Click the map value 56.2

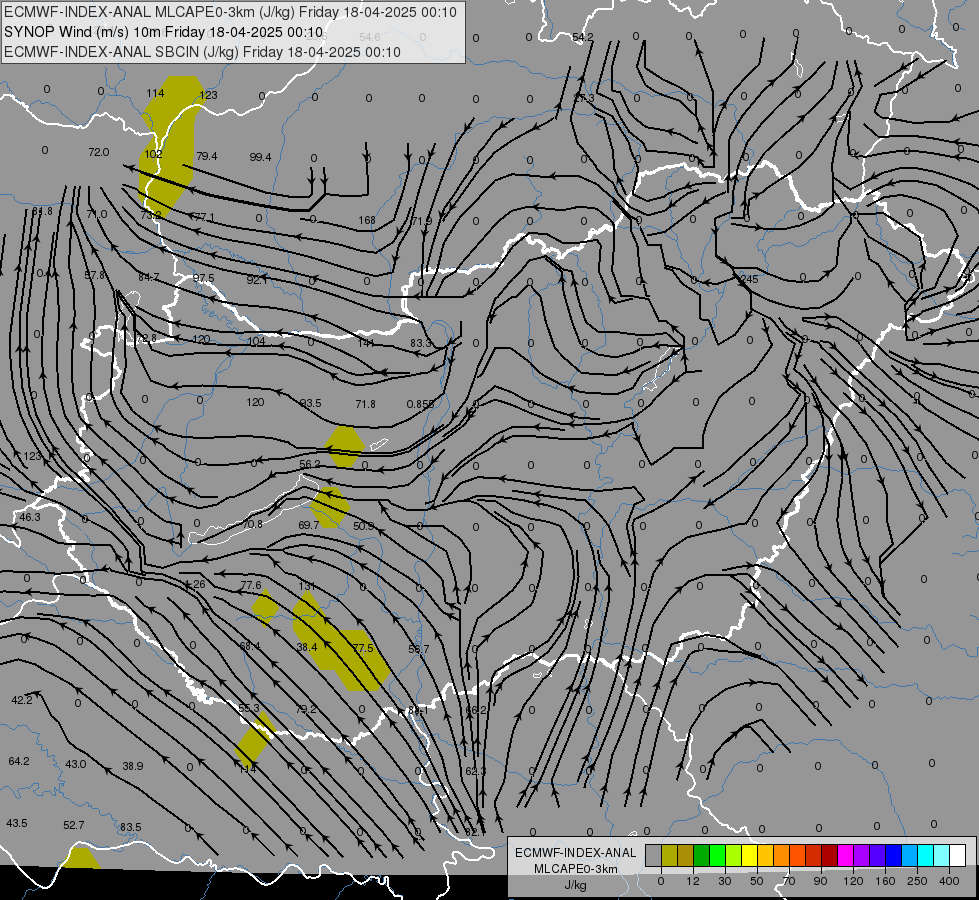(x=310, y=464)
